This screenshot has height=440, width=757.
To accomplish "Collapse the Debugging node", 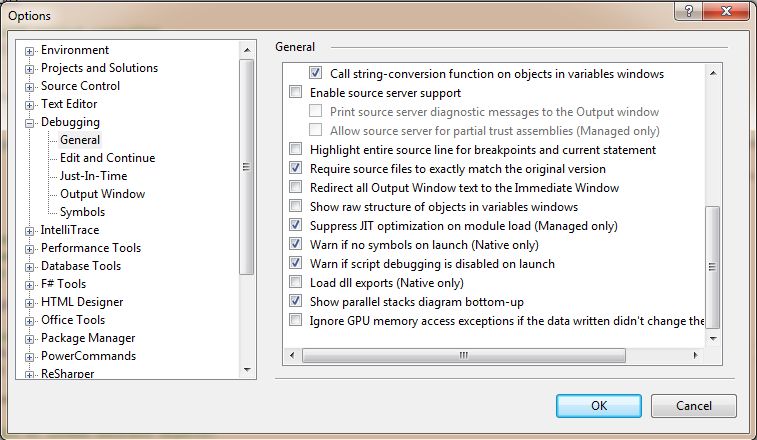I will (x=29, y=123).
